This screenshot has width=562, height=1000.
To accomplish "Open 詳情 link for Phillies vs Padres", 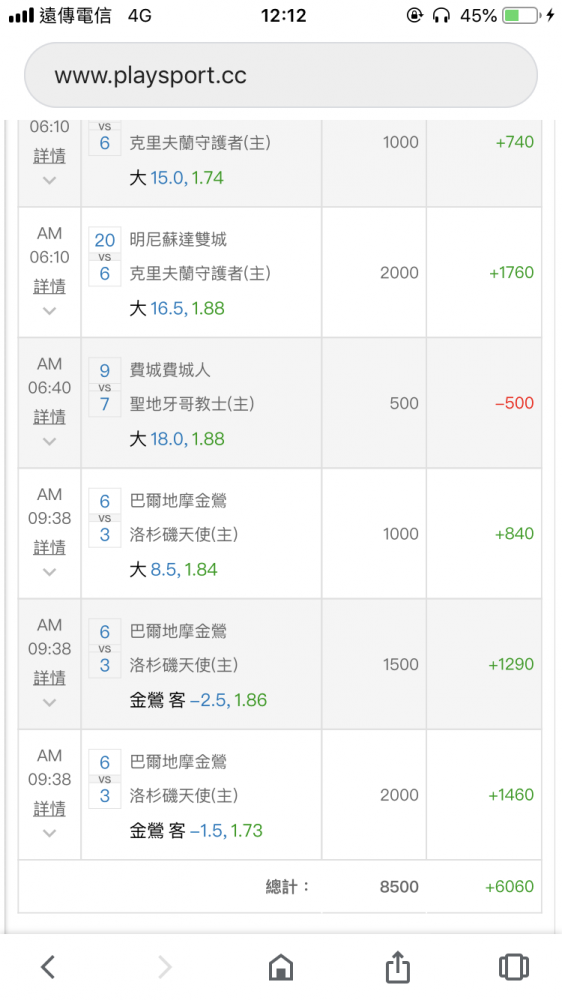I will 49,417.
